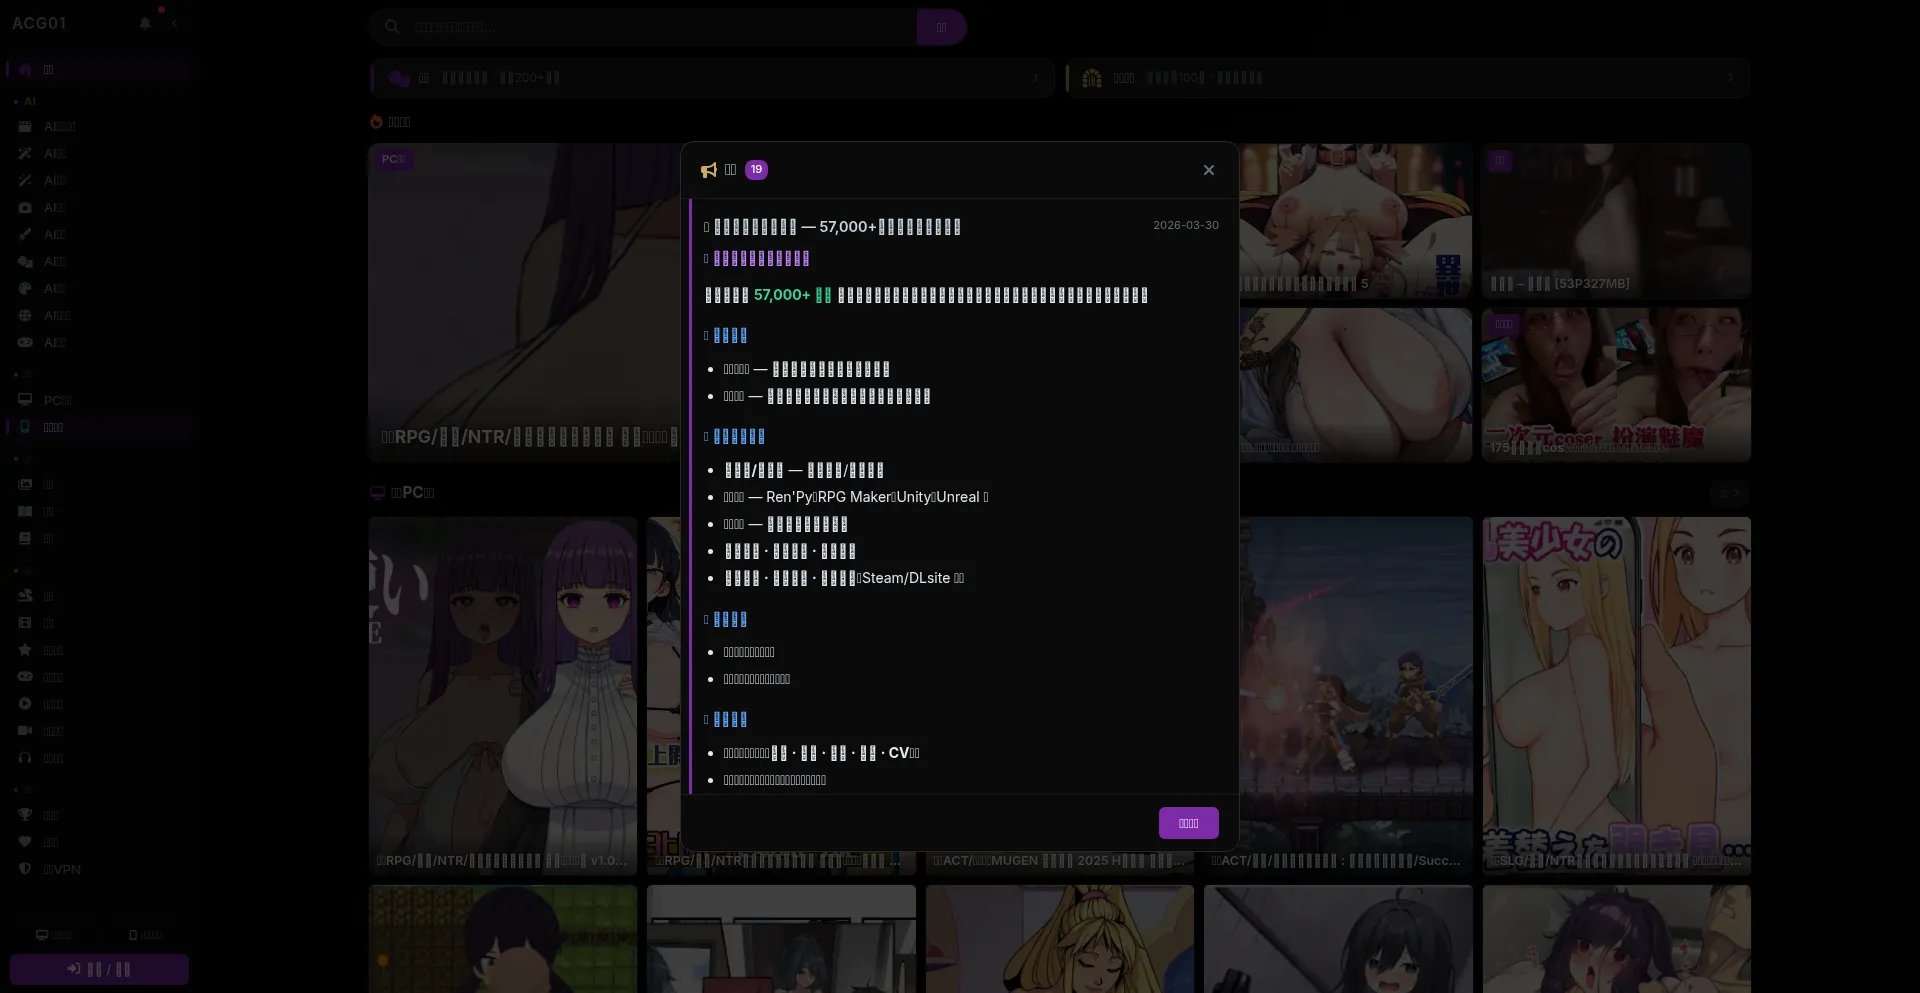This screenshot has width=1920, height=993.
Task: Click the flame icon of the top section heading
Action: [376, 122]
